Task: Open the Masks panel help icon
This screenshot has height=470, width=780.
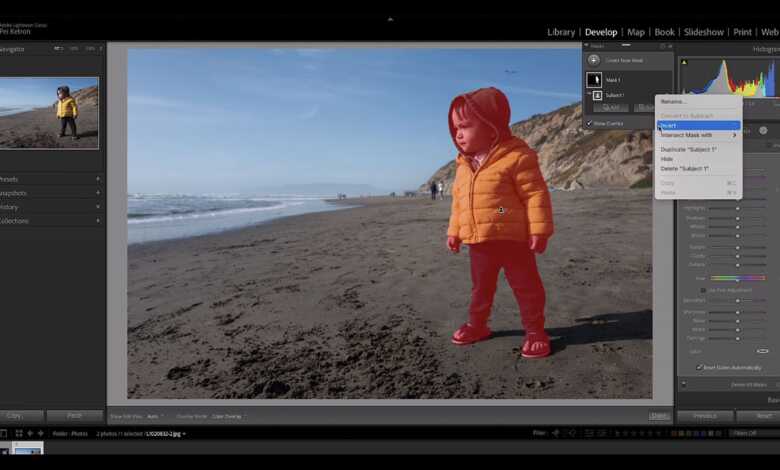Action: point(663,46)
